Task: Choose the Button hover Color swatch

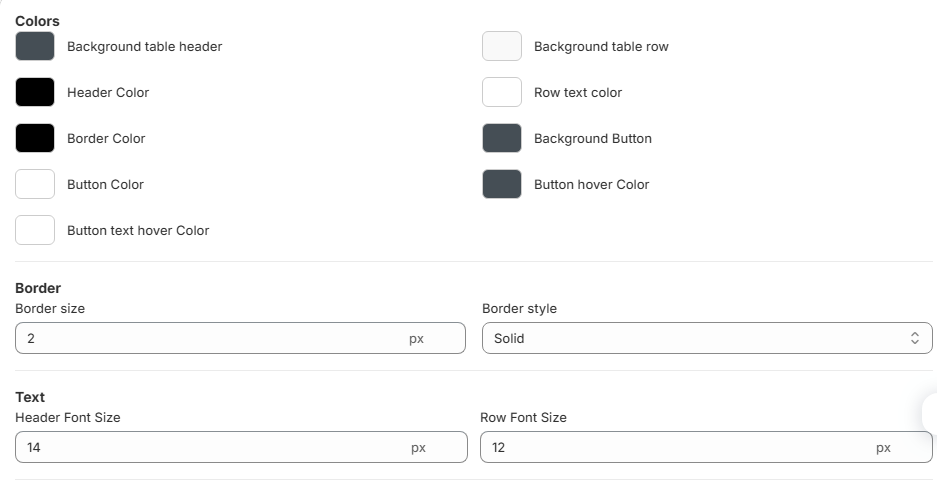Action: [502, 184]
